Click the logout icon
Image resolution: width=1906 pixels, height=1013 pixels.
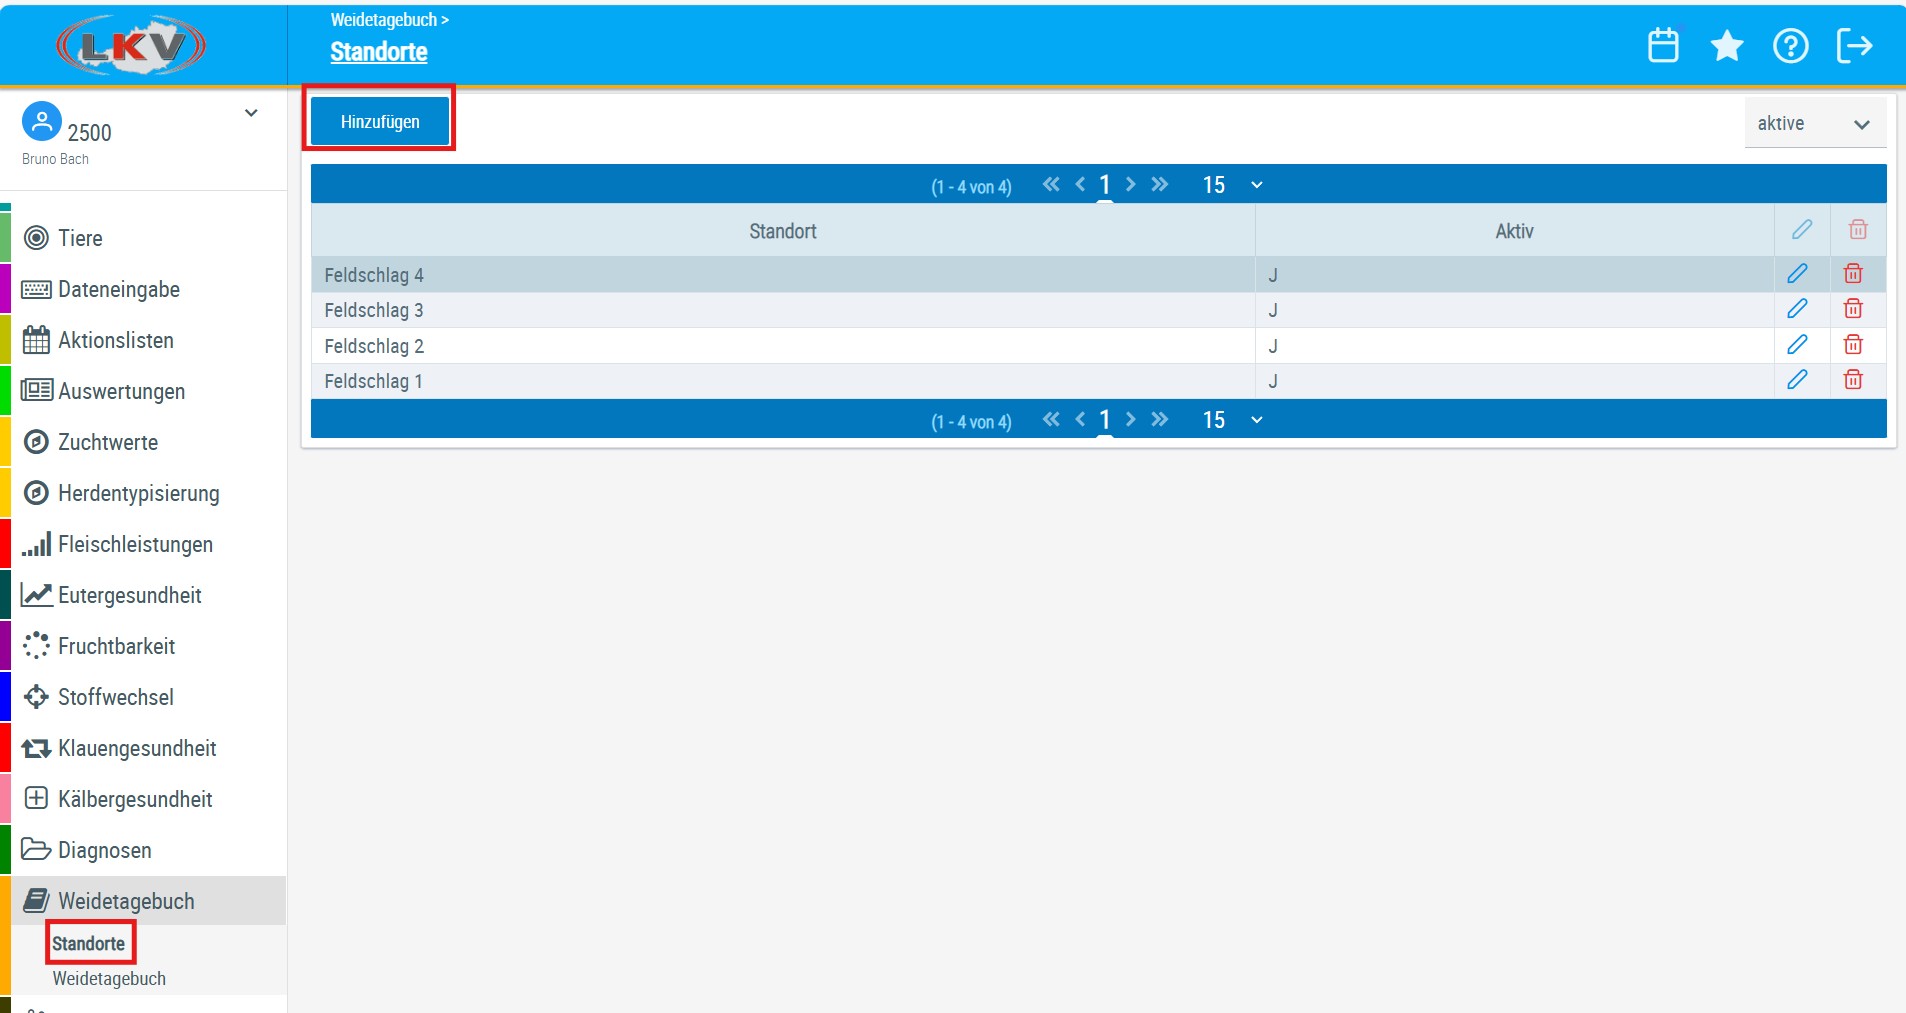pos(1854,45)
